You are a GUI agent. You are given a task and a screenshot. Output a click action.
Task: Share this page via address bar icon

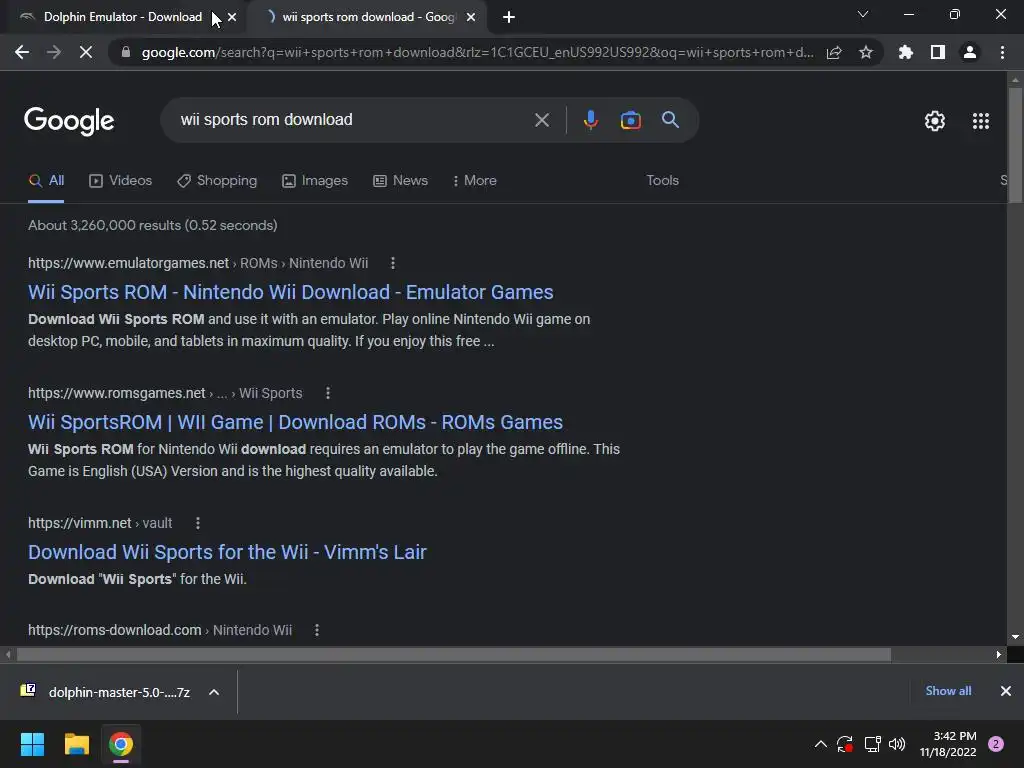coord(834,52)
